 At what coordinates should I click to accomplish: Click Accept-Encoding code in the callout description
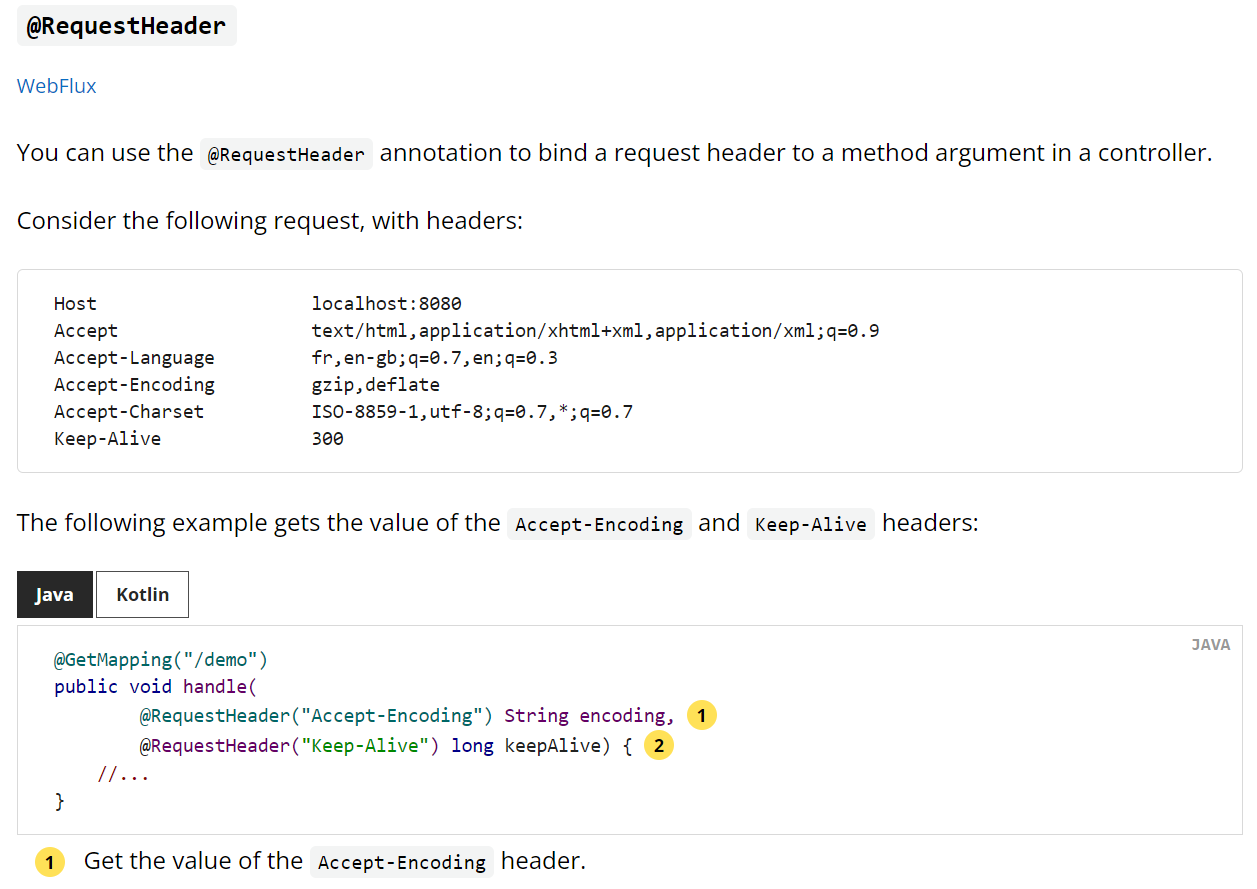coord(402,862)
